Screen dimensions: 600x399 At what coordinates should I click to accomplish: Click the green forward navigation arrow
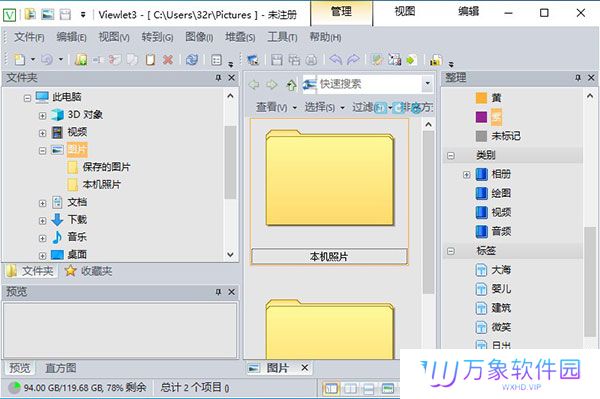pyautogui.click(x=272, y=84)
